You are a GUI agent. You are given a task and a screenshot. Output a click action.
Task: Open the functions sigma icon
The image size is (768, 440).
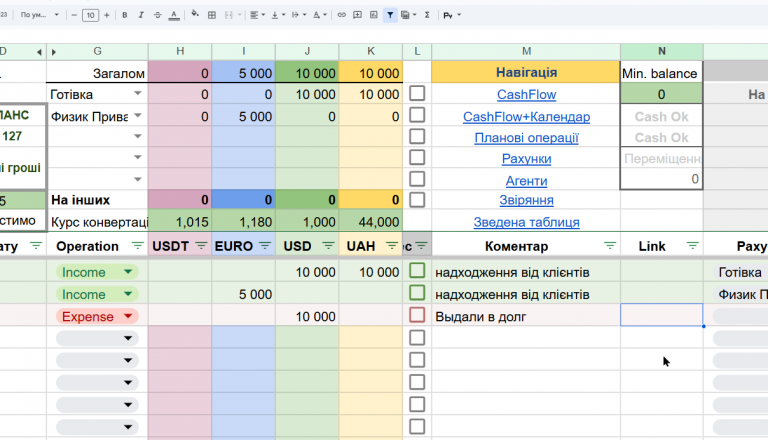pos(427,15)
